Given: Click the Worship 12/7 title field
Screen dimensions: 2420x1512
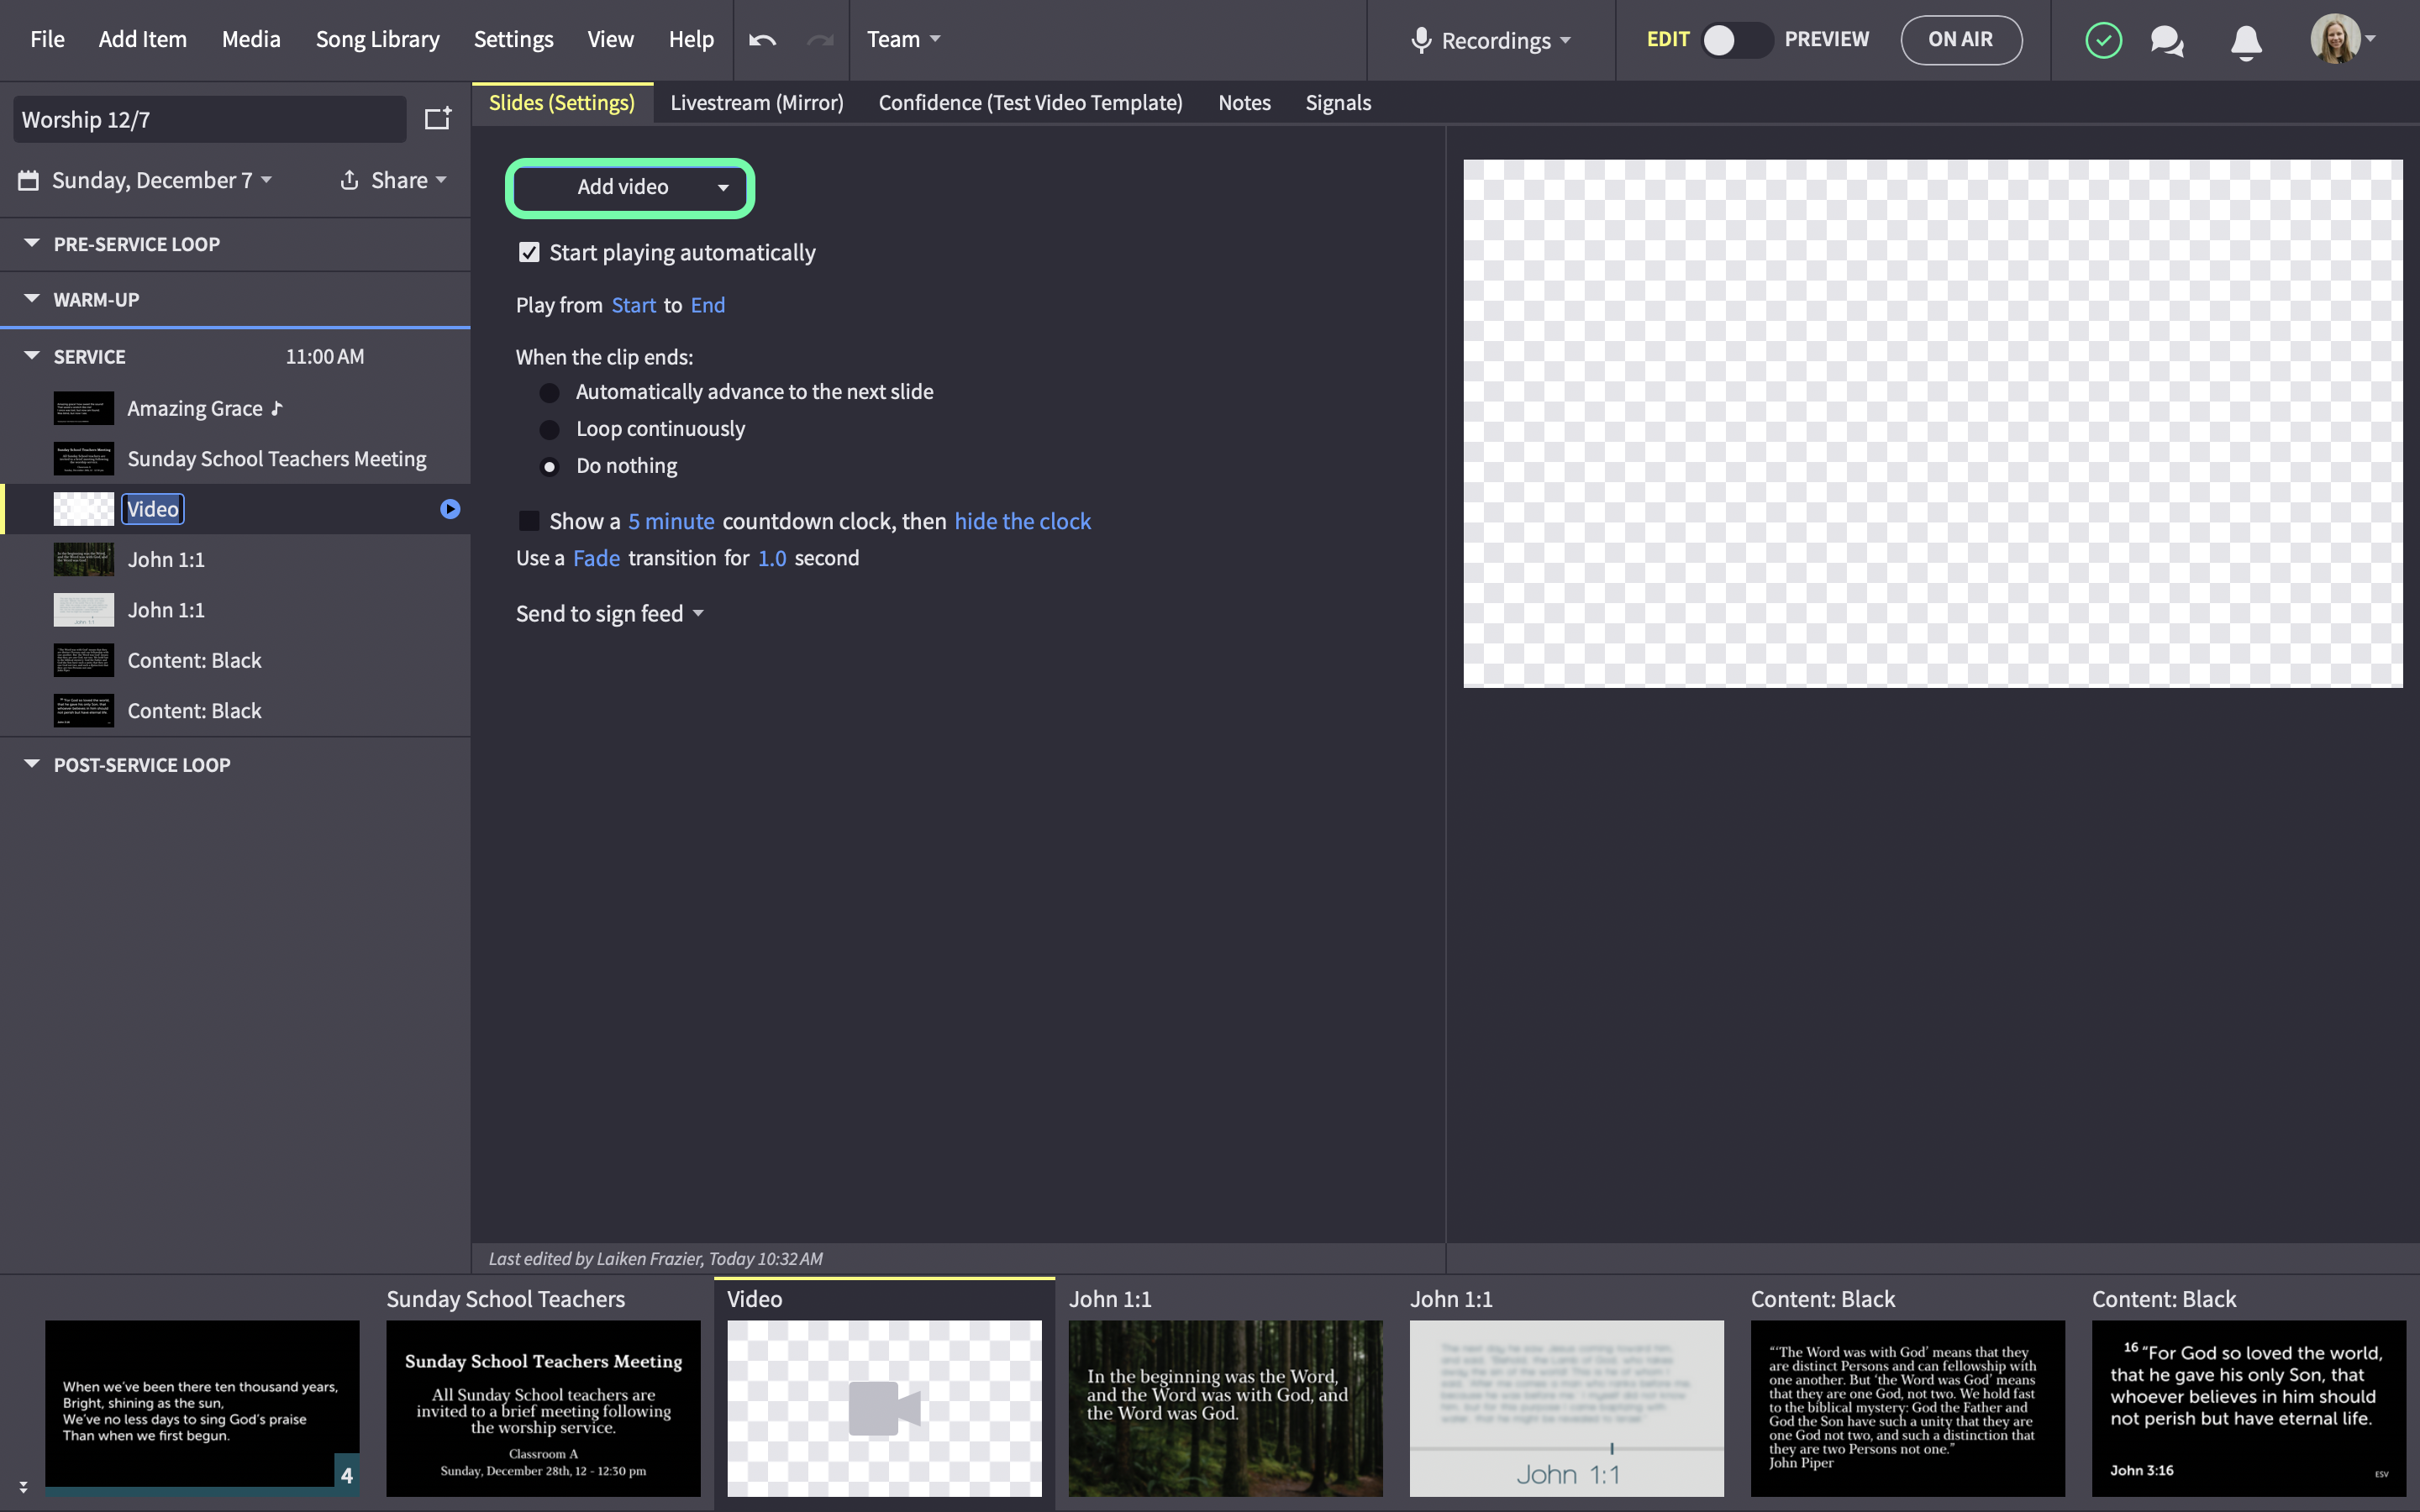Looking at the screenshot, I should pyautogui.click(x=209, y=119).
